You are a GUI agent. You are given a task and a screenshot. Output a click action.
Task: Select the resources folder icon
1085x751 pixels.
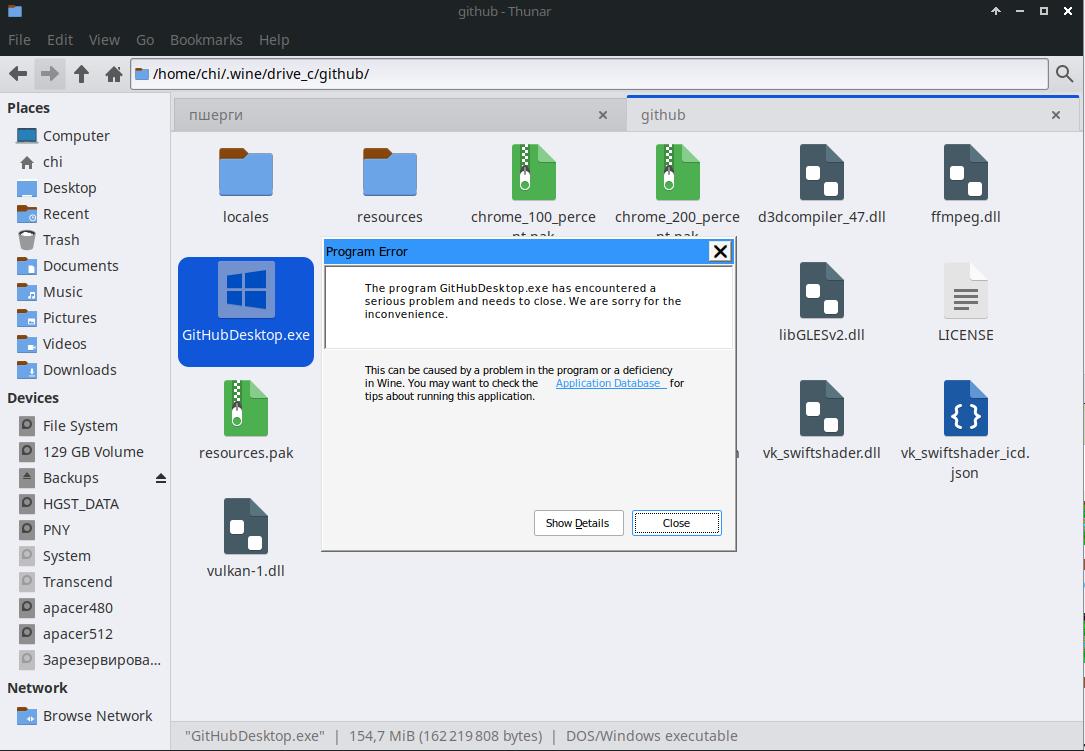(390, 172)
